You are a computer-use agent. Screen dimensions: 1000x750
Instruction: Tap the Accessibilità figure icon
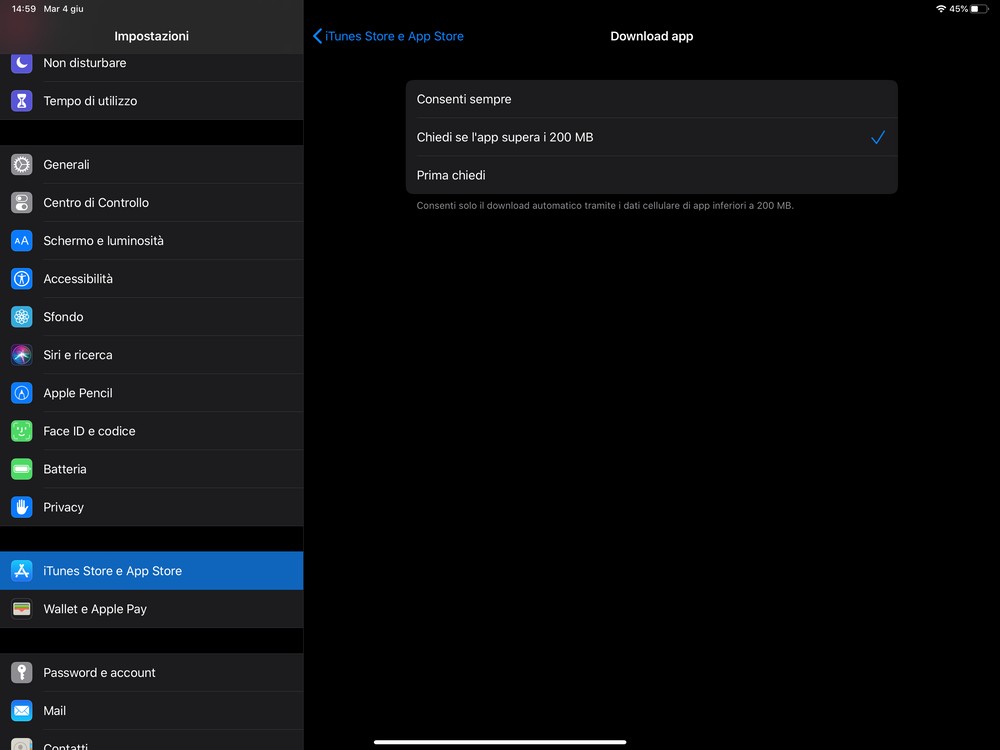pos(22,279)
